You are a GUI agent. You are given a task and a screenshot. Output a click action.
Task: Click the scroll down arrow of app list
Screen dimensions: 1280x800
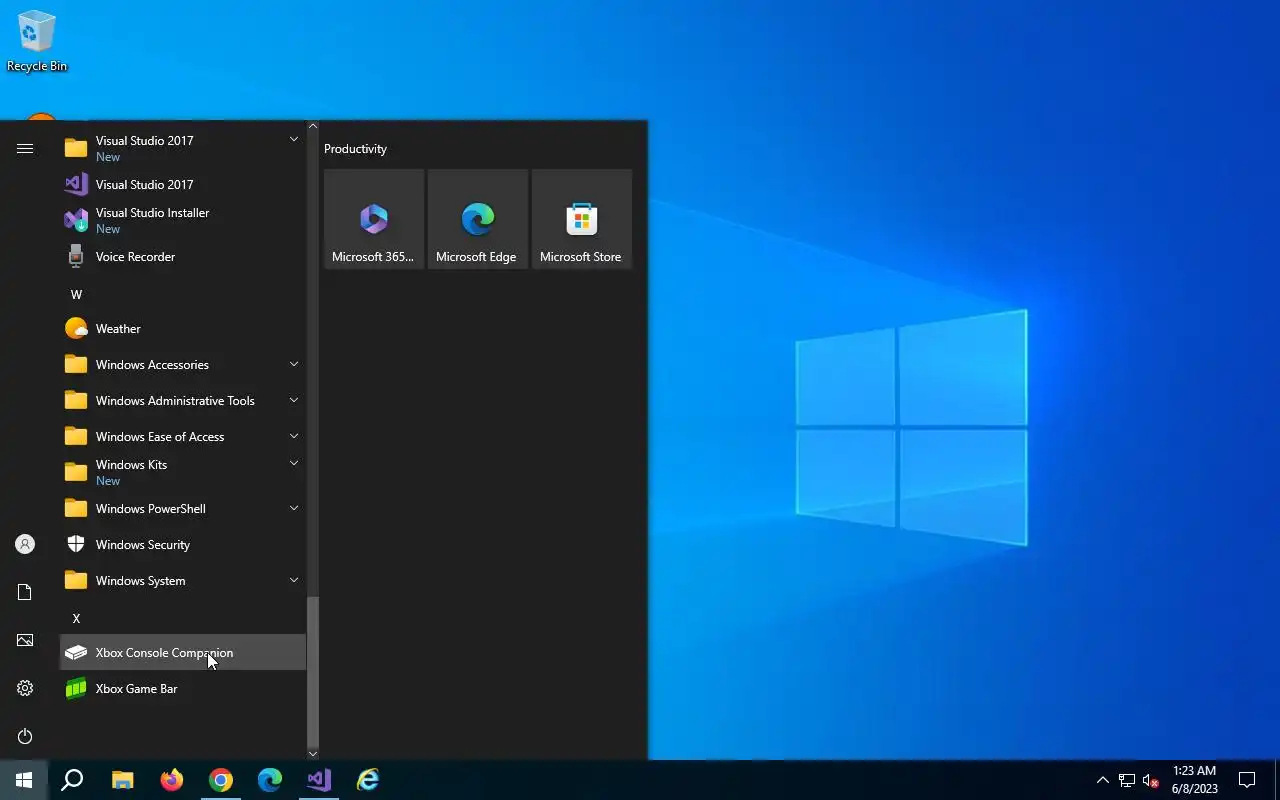(313, 754)
